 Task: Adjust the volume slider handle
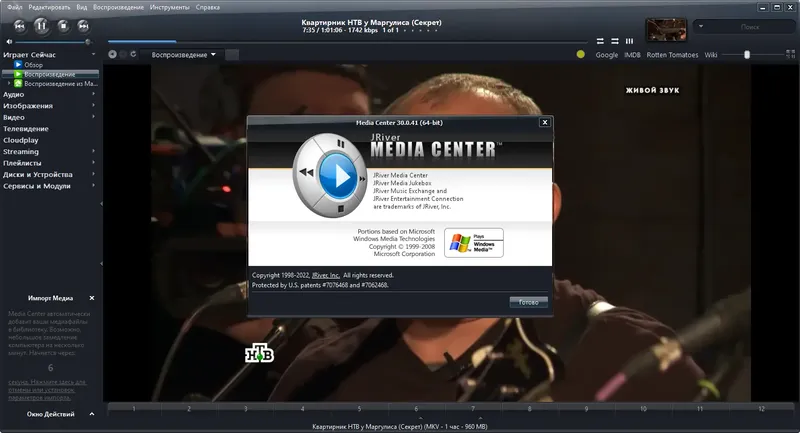coord(88,42)
